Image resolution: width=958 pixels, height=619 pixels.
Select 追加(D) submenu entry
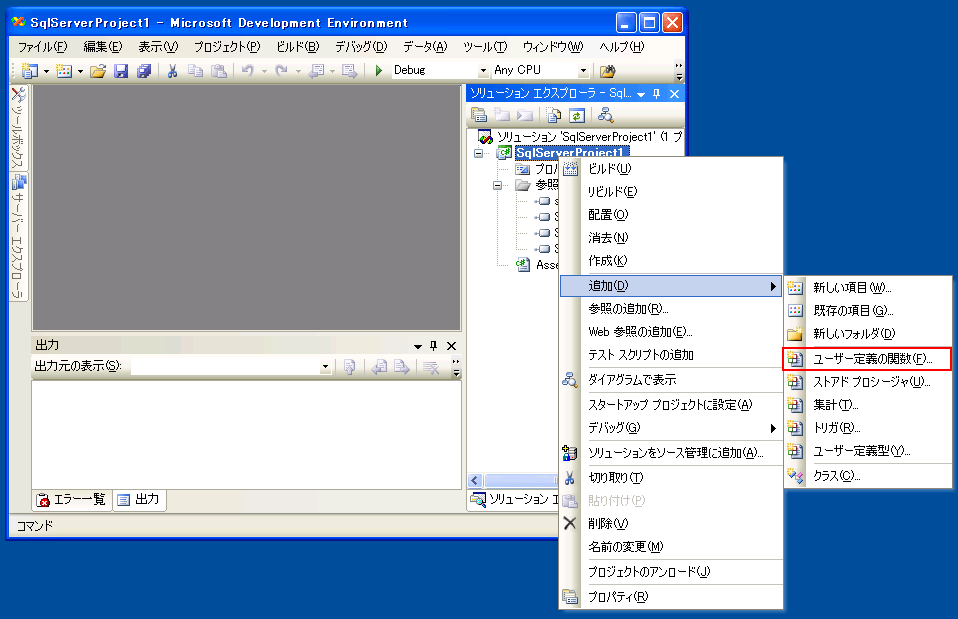[x=671, y=286]
